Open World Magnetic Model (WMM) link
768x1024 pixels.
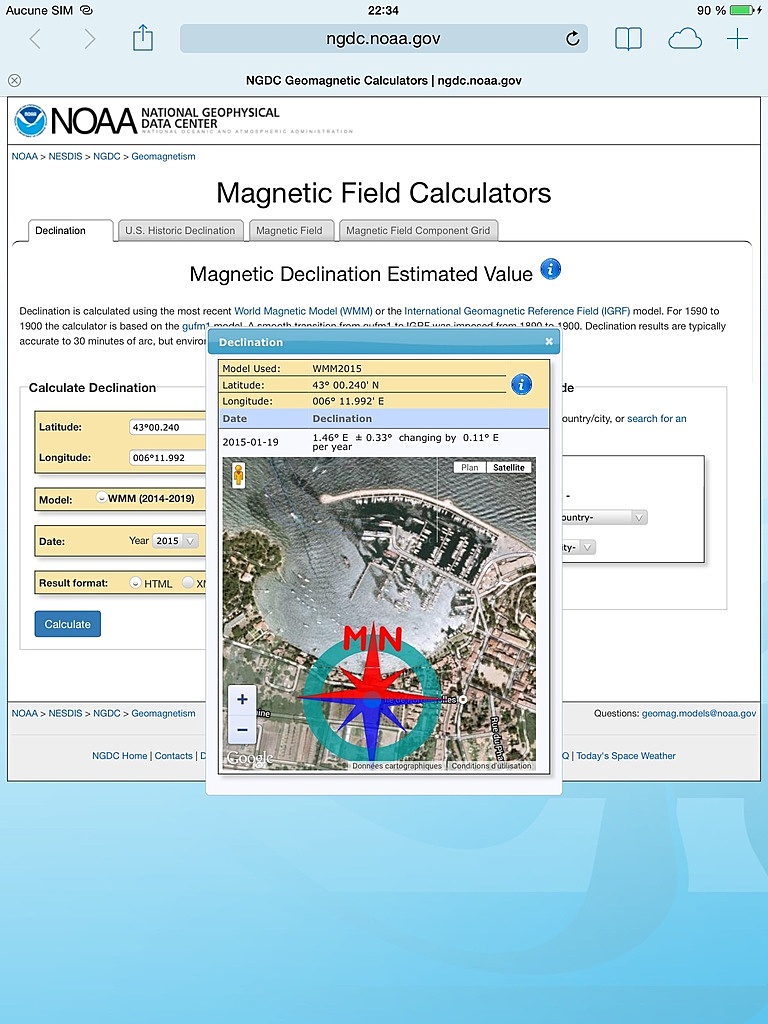tap(303, 311)
